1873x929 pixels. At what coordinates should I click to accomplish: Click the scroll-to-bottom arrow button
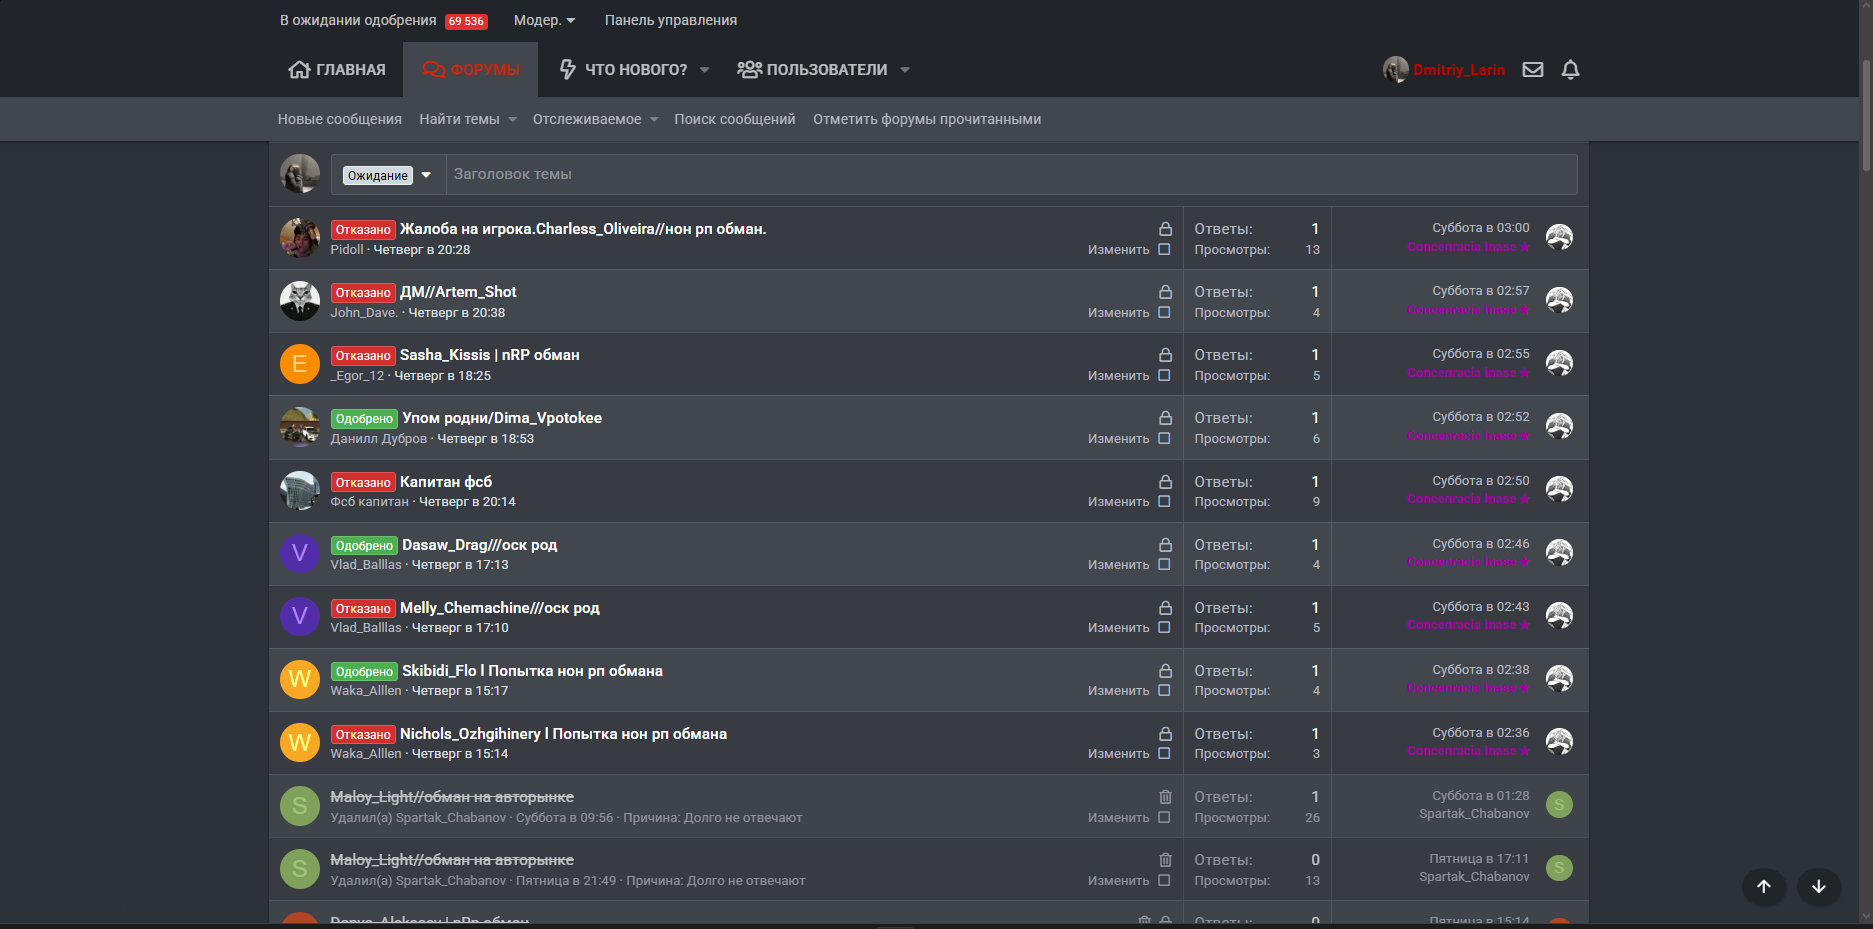[x=1818, y=886]
